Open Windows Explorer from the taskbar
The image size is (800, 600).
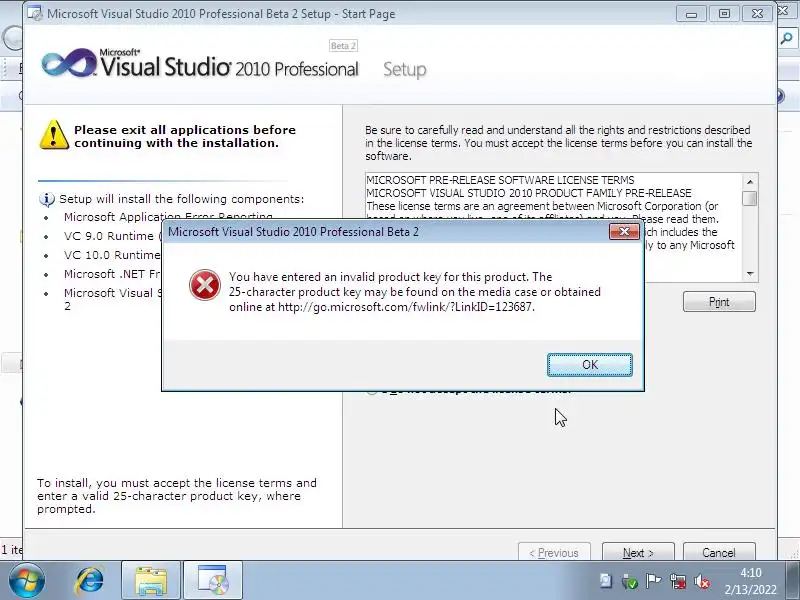tap(151, 581)
